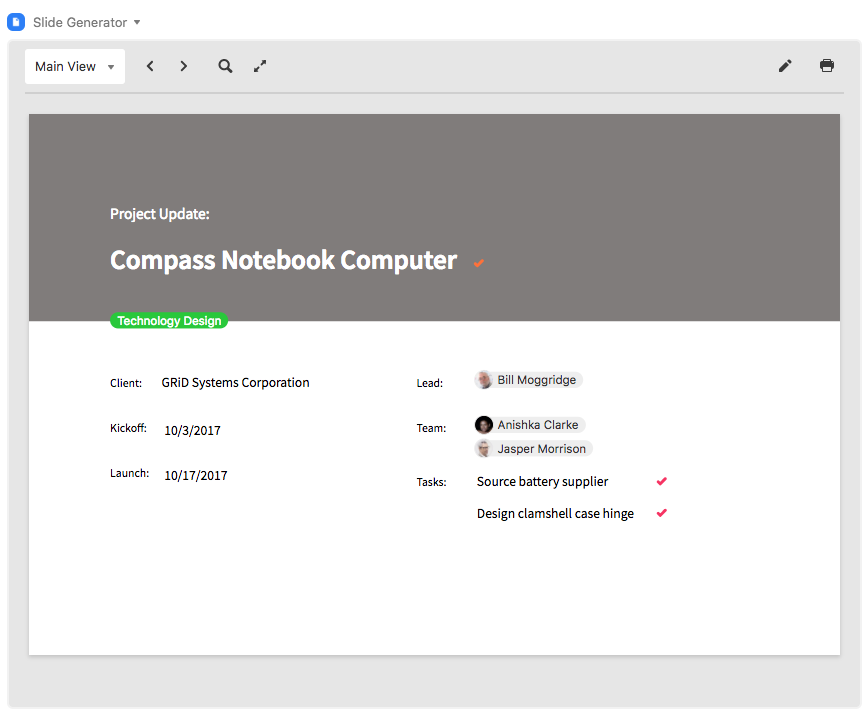Click GRiD Systems Corporation client name
This screenshot has width=866, height=720.
pos(235,383)
